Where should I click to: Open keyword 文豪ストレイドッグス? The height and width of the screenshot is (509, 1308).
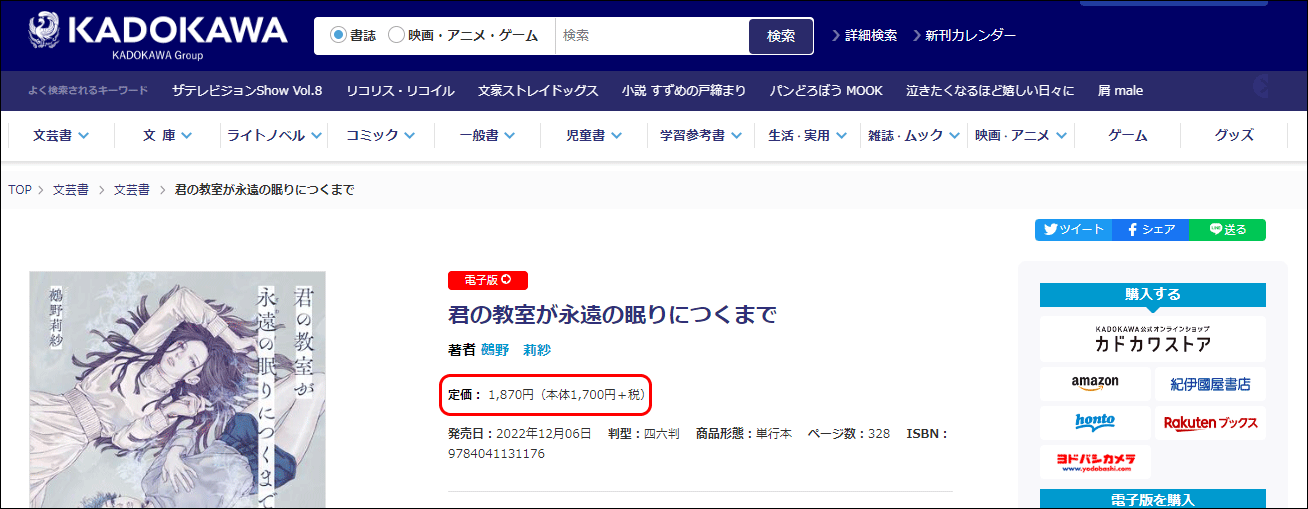(x=538, y=90)
